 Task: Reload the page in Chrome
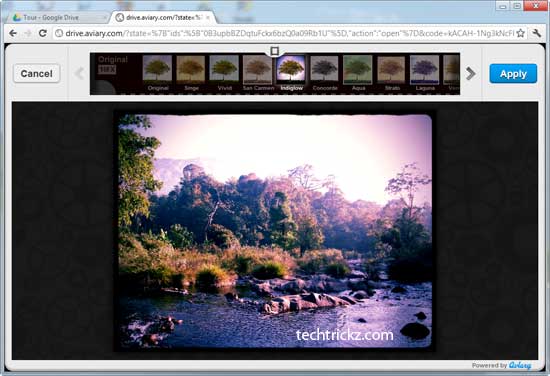(43, 33)
